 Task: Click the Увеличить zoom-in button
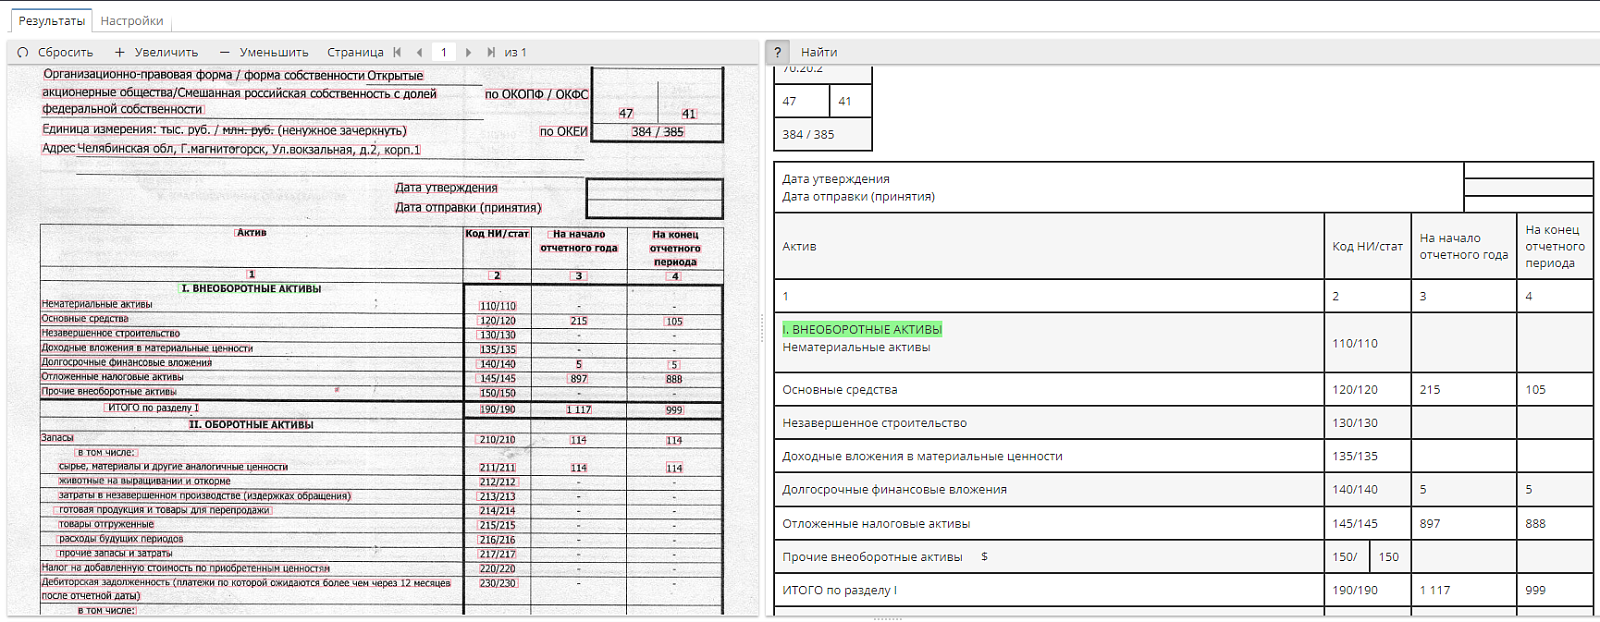tap(156, 52)
